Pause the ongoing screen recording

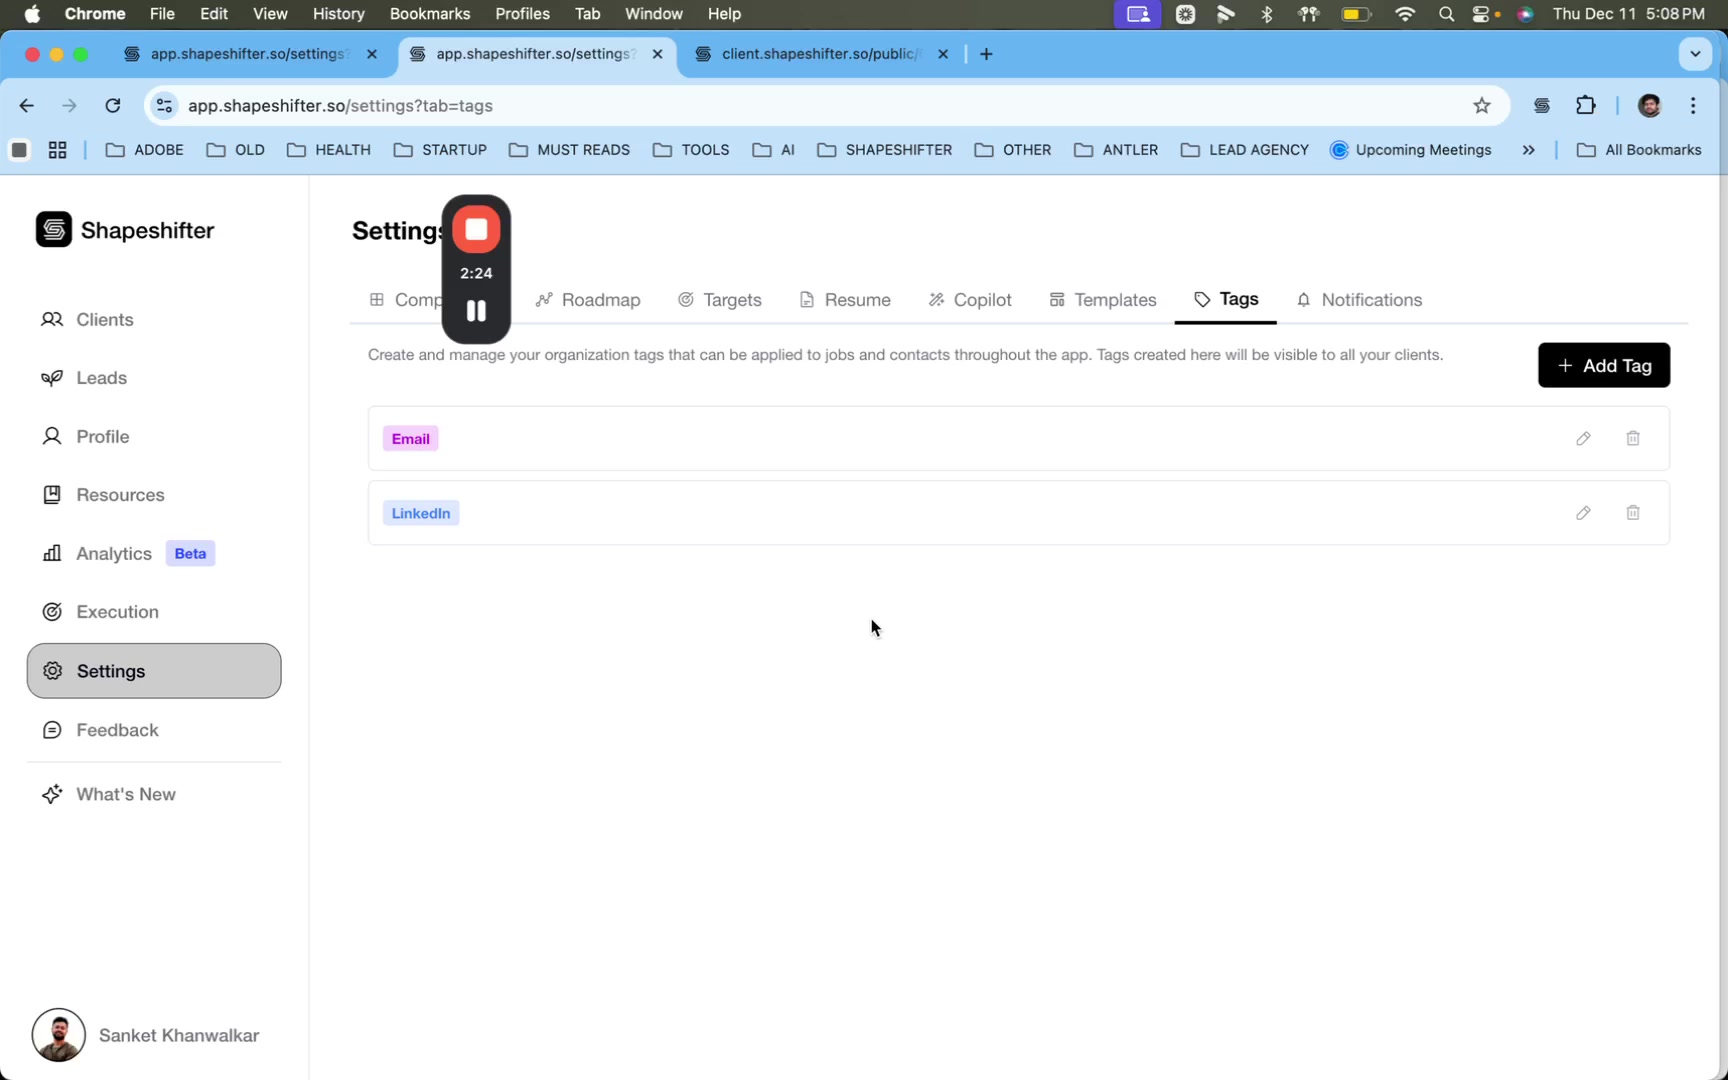pyautogui.click(x=476, y=311)
